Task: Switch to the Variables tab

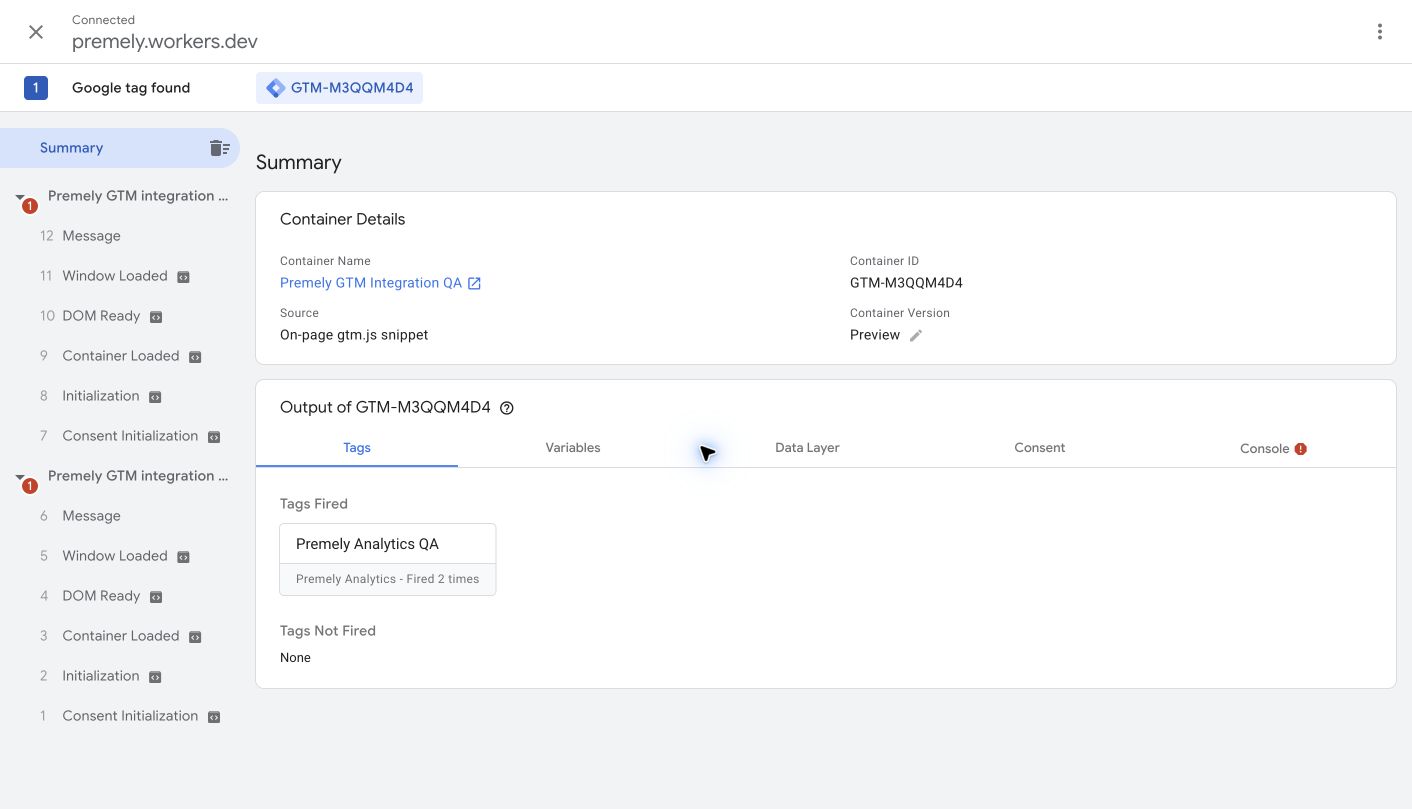Action: pos(573,448)
